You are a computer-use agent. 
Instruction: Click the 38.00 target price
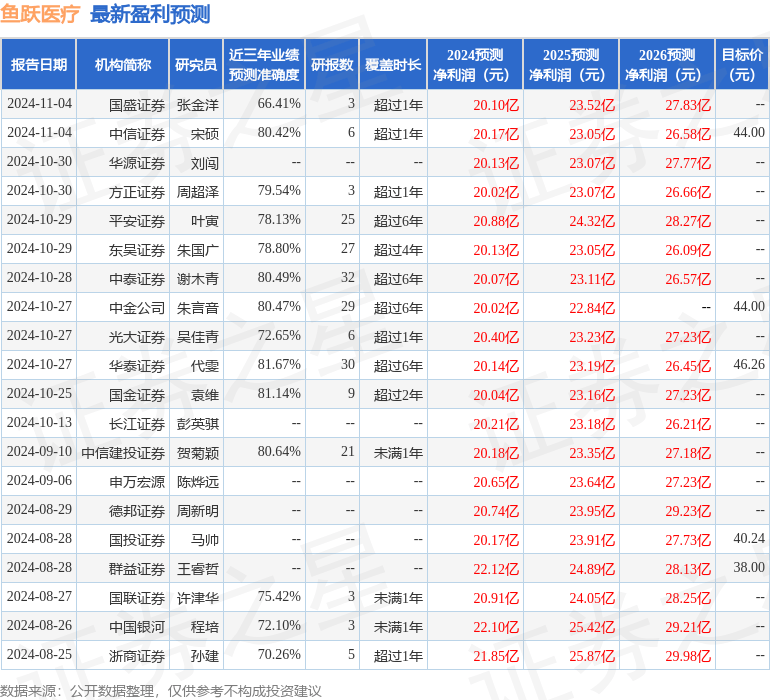coord(749,567)
